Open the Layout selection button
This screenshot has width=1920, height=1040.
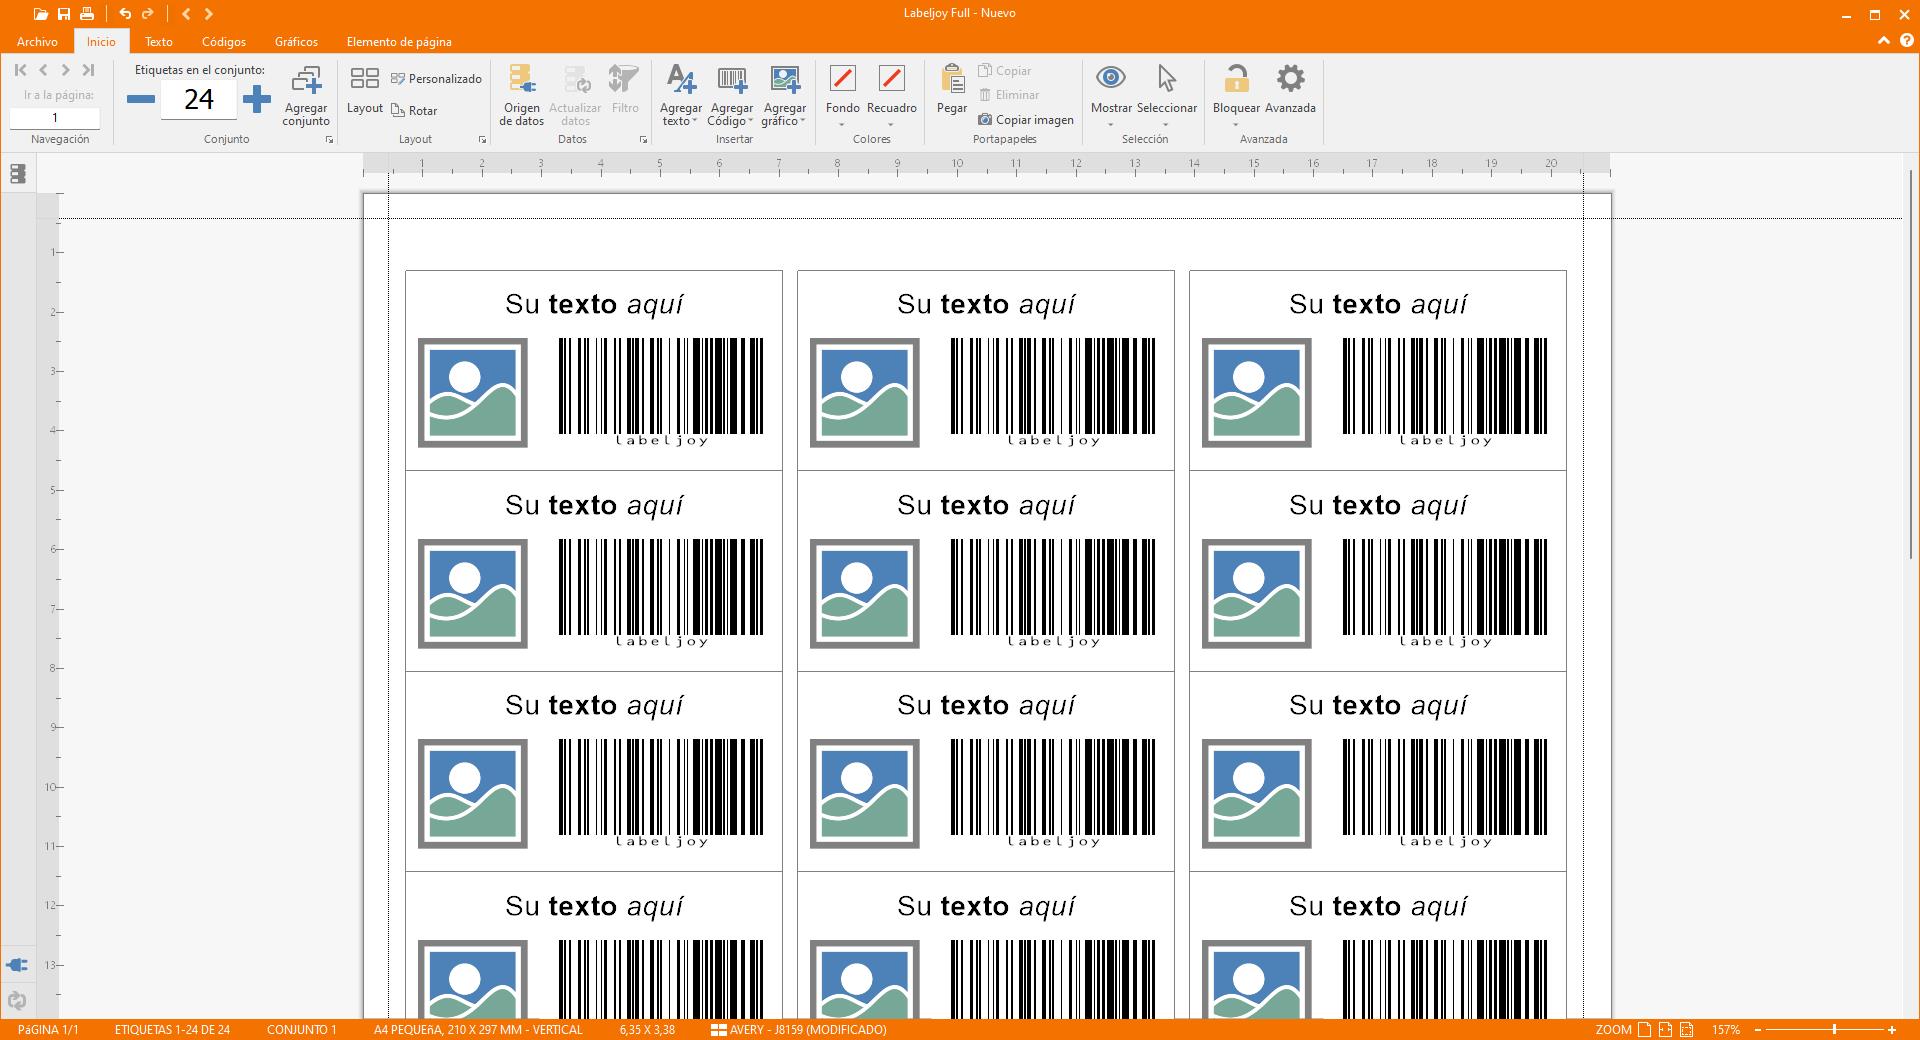coord(365,90)
